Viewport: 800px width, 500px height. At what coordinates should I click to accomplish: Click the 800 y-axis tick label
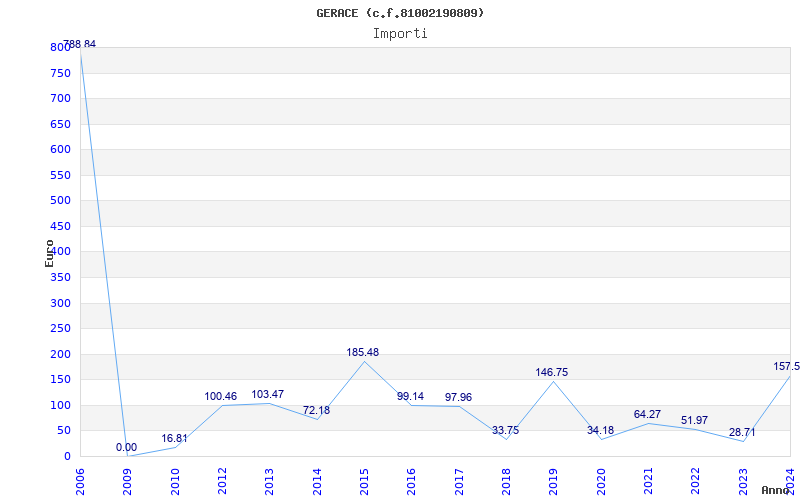tap(60, 47)
